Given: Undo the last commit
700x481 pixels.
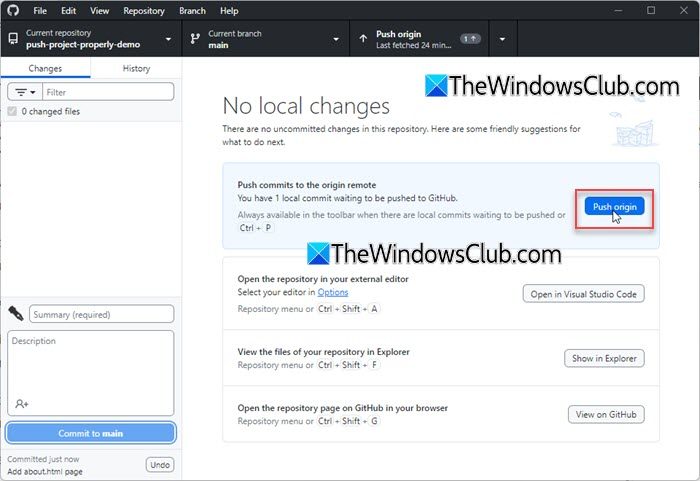Looking at the screenshot, I should point(160,465).
